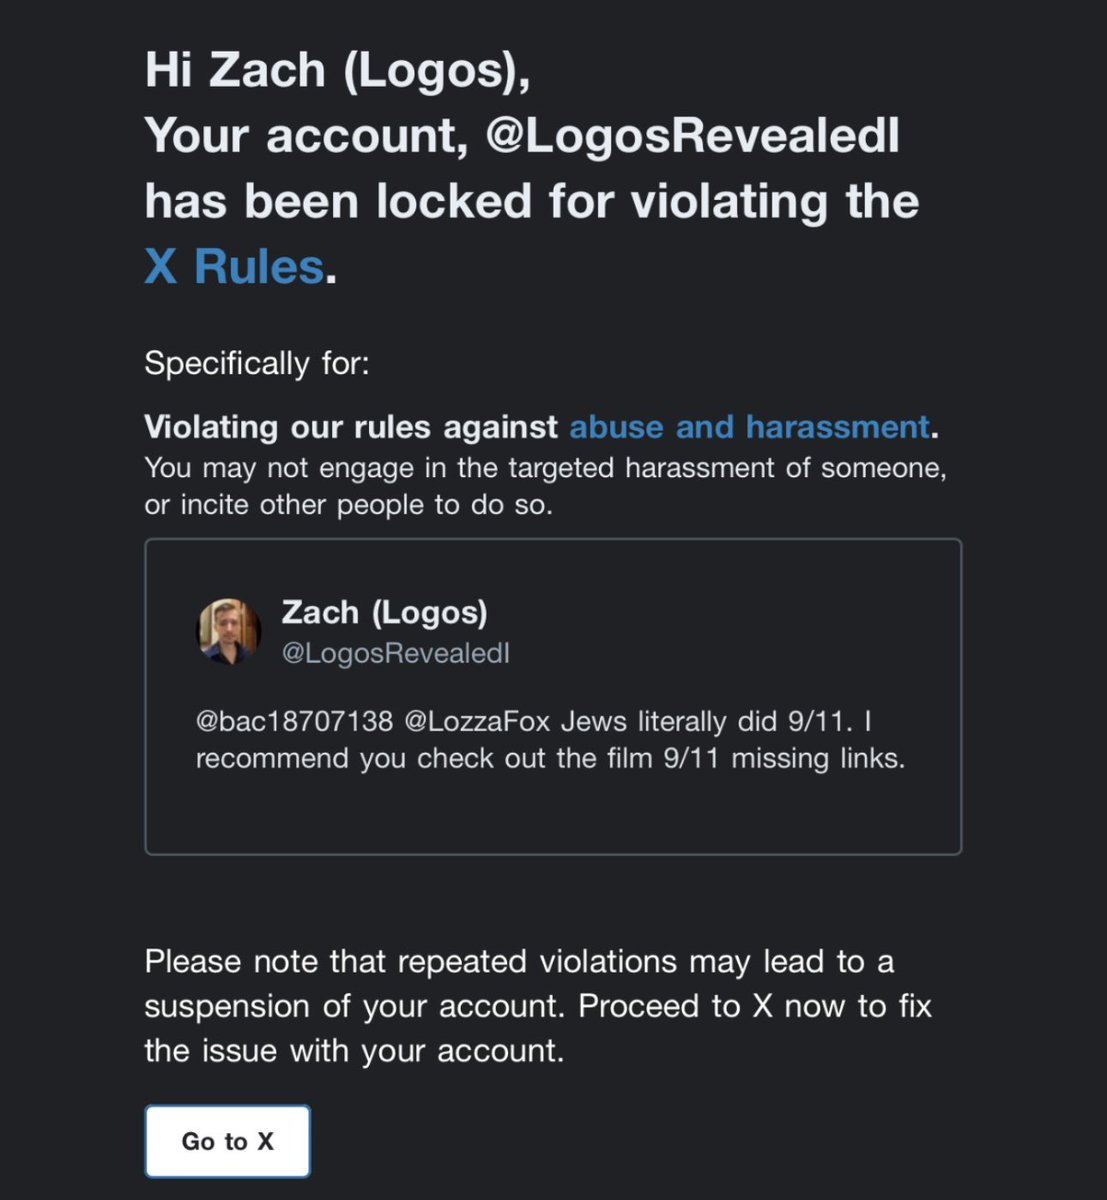The image size is (1107, 1200).
Task: Click the Zach (Logos) display name in the post card
Action: (384, 612)
